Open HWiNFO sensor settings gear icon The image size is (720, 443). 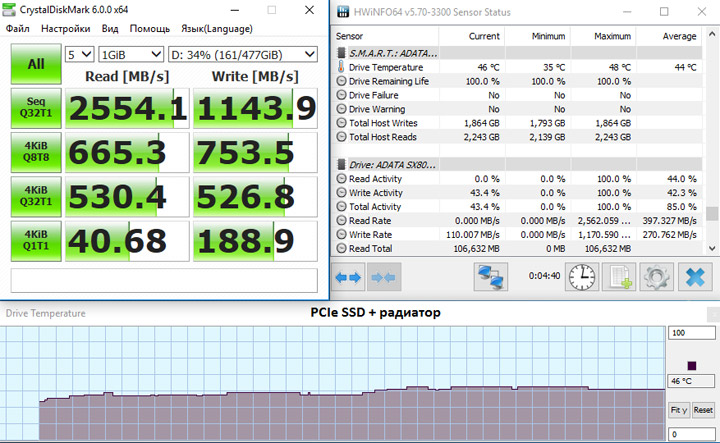(x=657, y=277)
